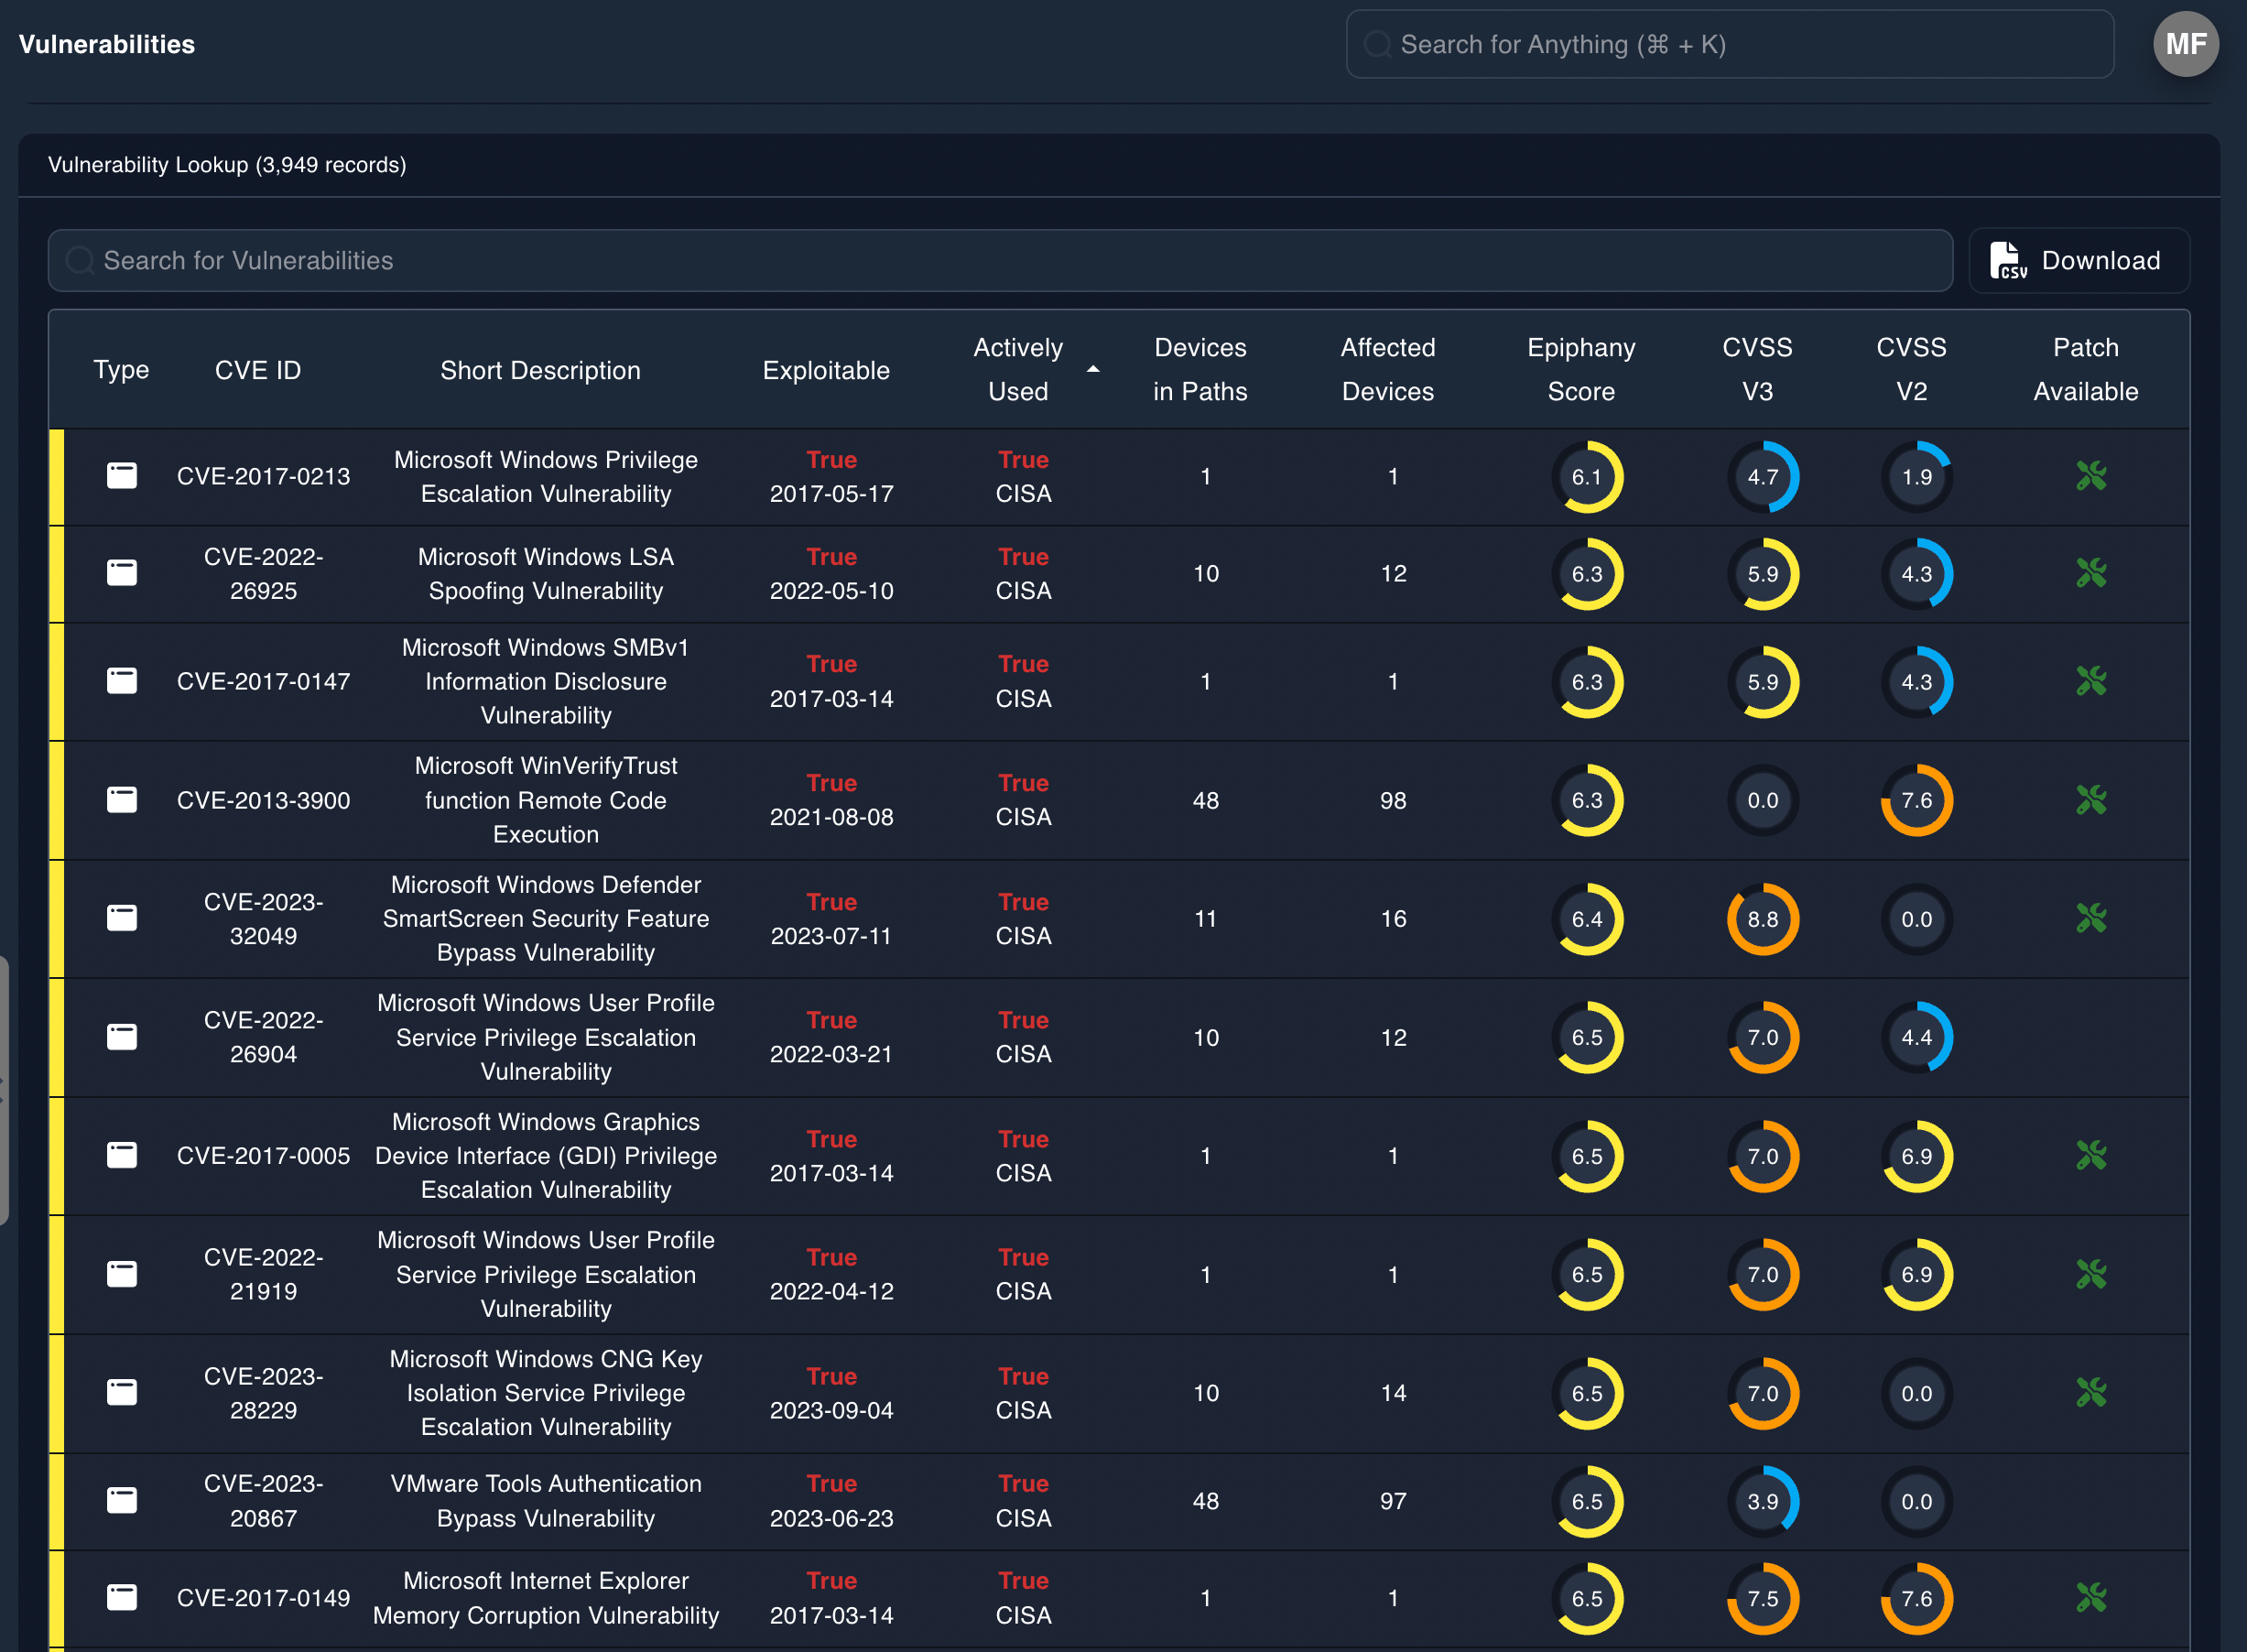This screenshot has height=1652, width=2247.
Task: Select the Type icon on the CVE-2023-32049 row
Action: (121, 918)
